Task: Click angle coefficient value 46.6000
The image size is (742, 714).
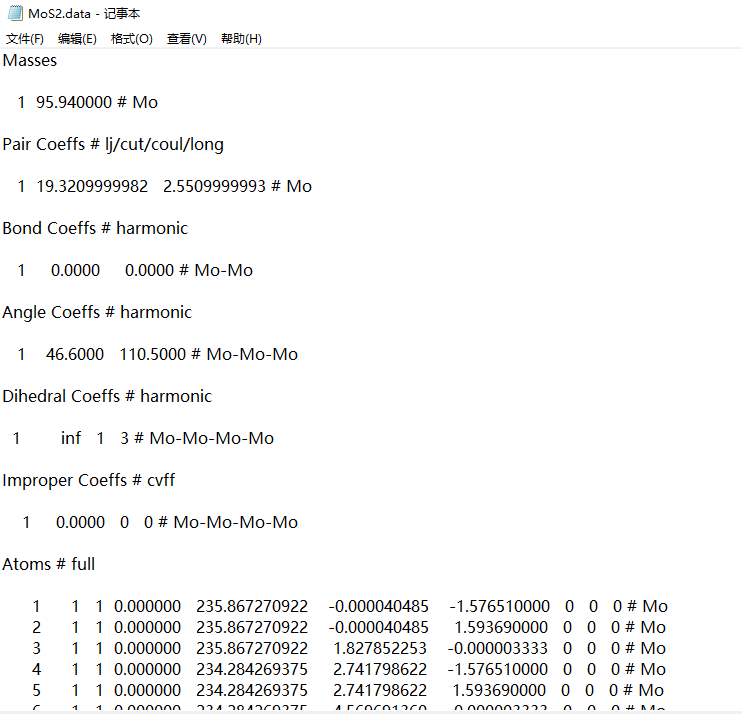Action: pos(75,354)
